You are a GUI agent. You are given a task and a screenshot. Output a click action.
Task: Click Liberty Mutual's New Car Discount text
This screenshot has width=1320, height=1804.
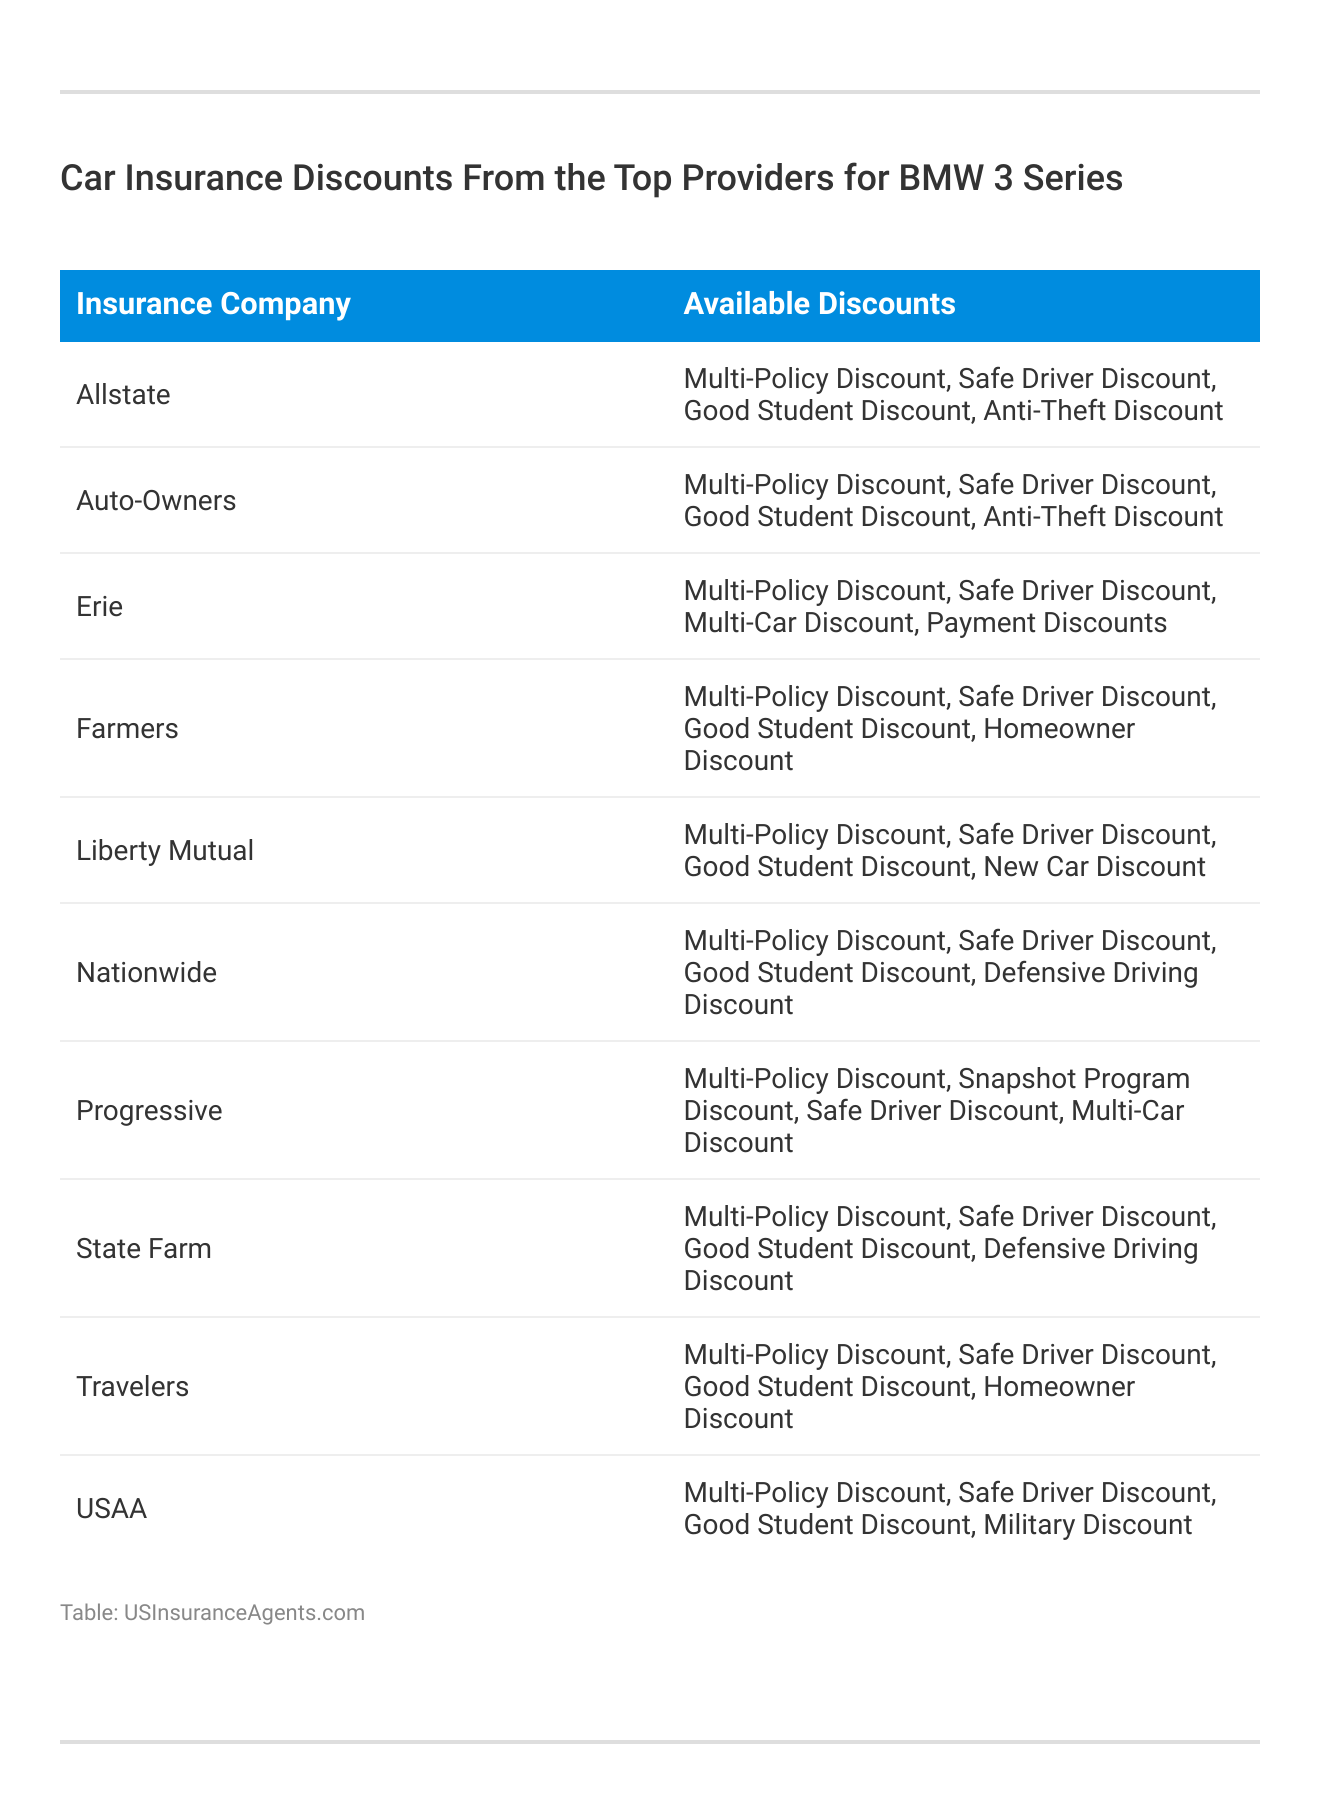point(1094,867)
